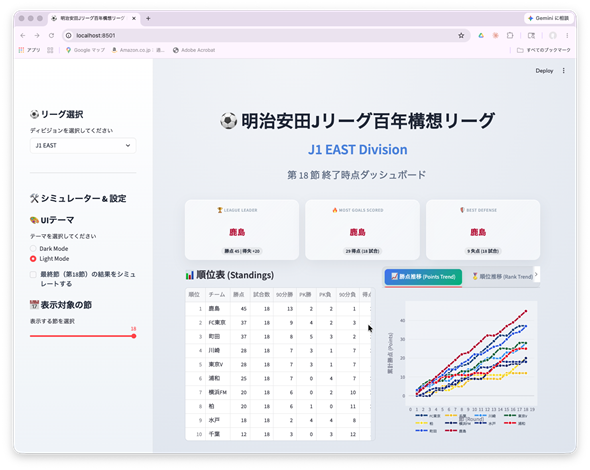Open a new browser tab
Image resolution: width=590 pixels, height=470 pixels.
pyautogui.click(x=148, y=18)
